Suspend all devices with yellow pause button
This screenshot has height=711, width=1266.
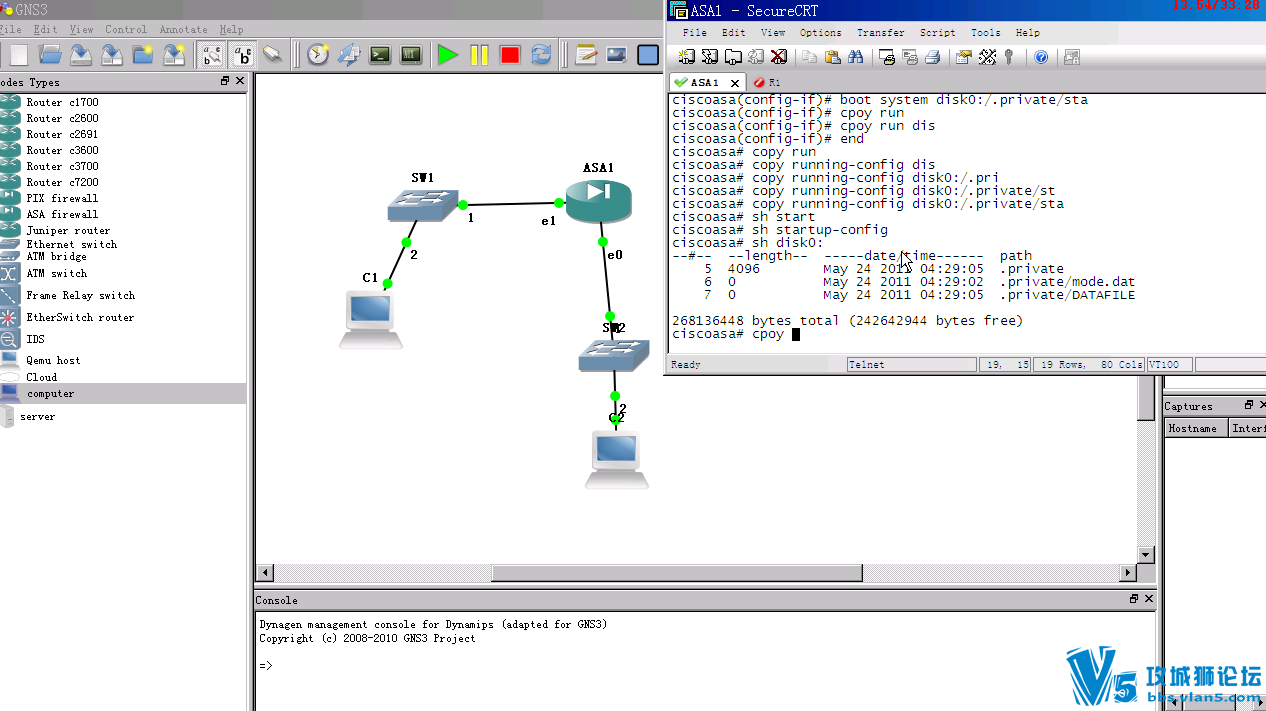[479, 55]
